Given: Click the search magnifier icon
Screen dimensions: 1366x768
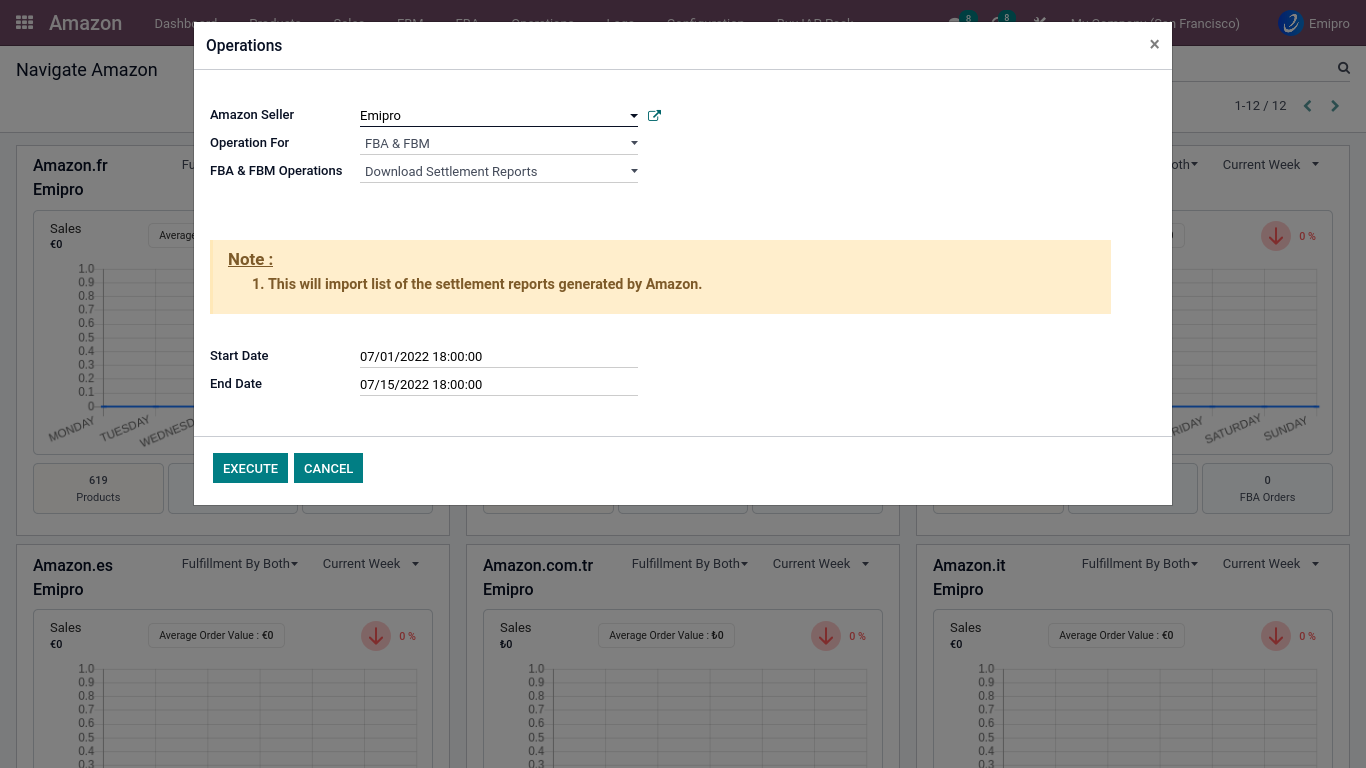Looking at the screenshot, I should [x=1344, y=68].
